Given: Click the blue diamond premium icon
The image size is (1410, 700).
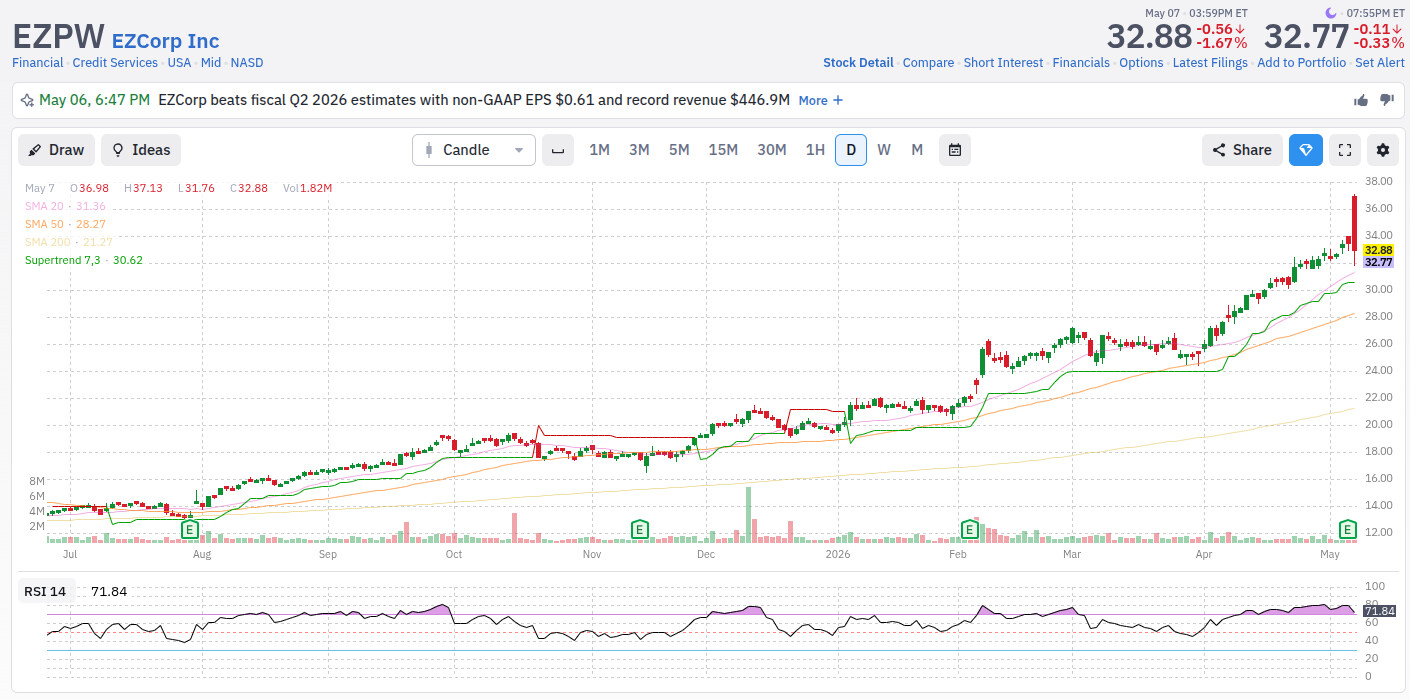Looking at the screenshot, I should pyautogui.click(x=1306, y=150).
